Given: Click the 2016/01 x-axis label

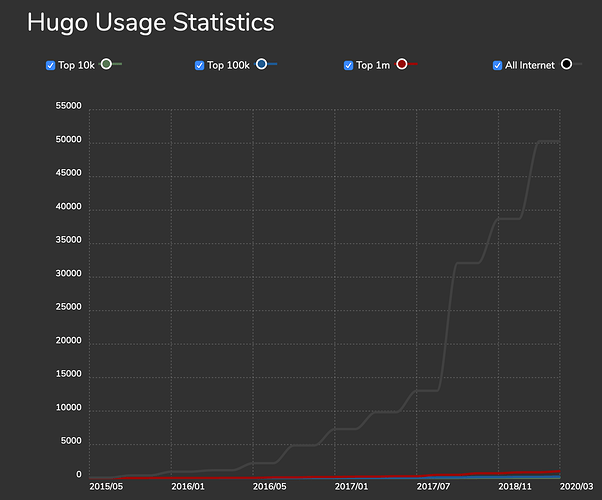Looking at the screenshot, I should tap(188, 487).
